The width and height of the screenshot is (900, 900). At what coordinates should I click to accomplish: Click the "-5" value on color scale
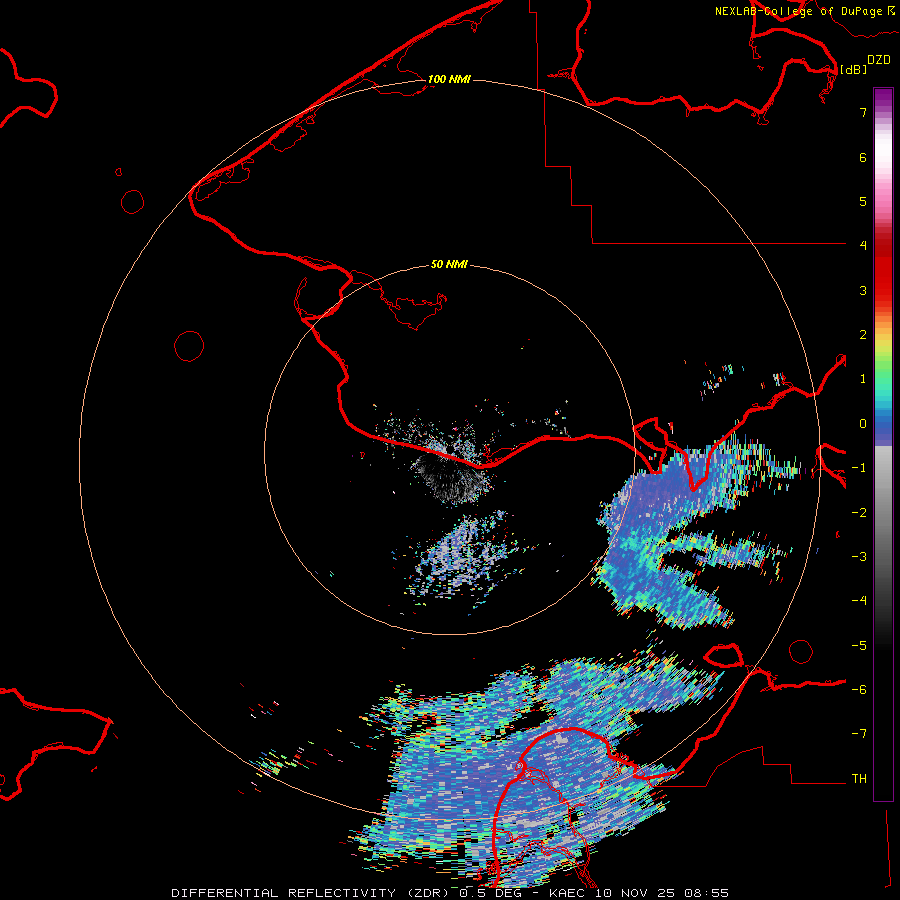coord(859,646)
